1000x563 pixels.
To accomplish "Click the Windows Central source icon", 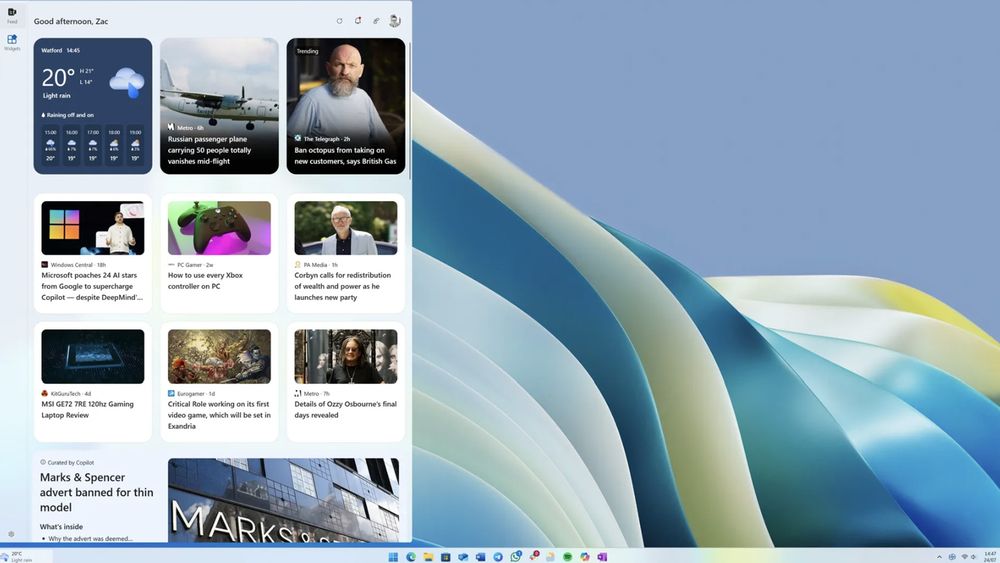I will (x=45, y=265).
